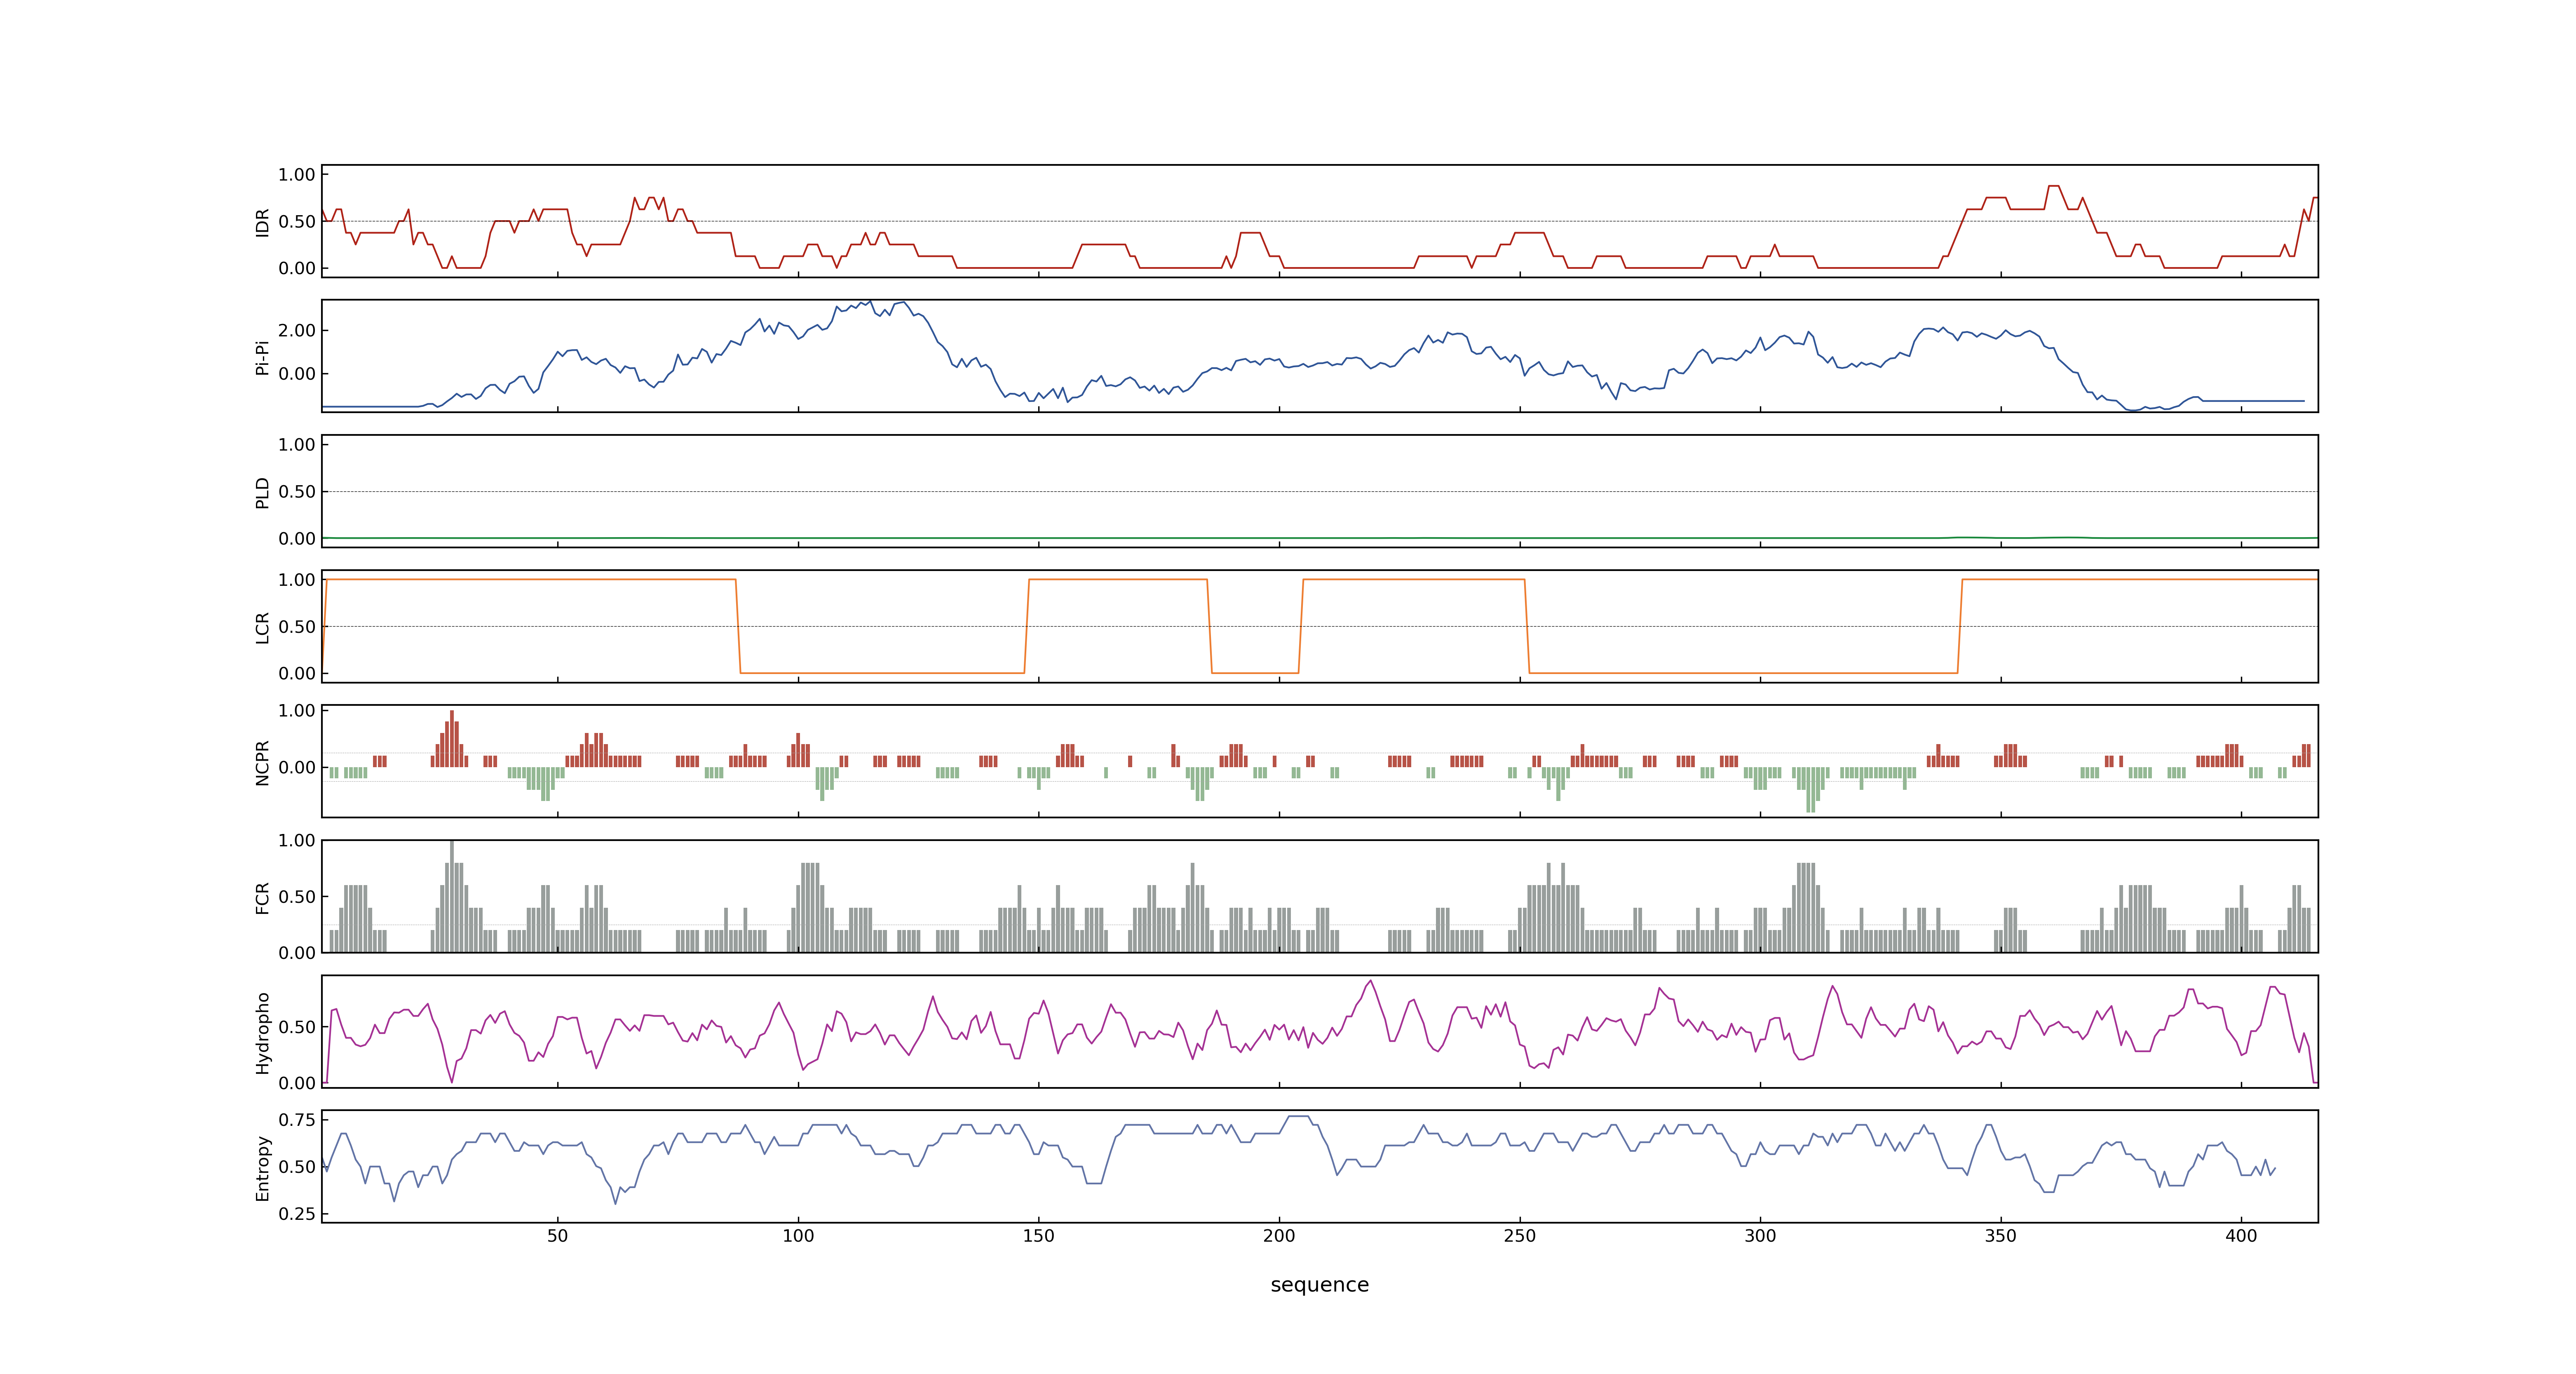Click the Pi-Pi y-axis label
The image size is (2576, 1374).
tap(263, 357)
